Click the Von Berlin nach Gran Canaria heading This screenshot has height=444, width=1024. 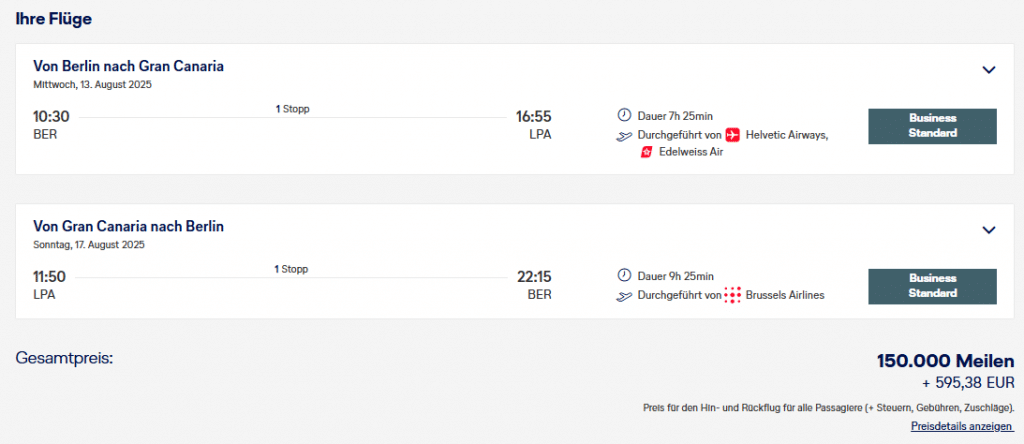(128, 66)
